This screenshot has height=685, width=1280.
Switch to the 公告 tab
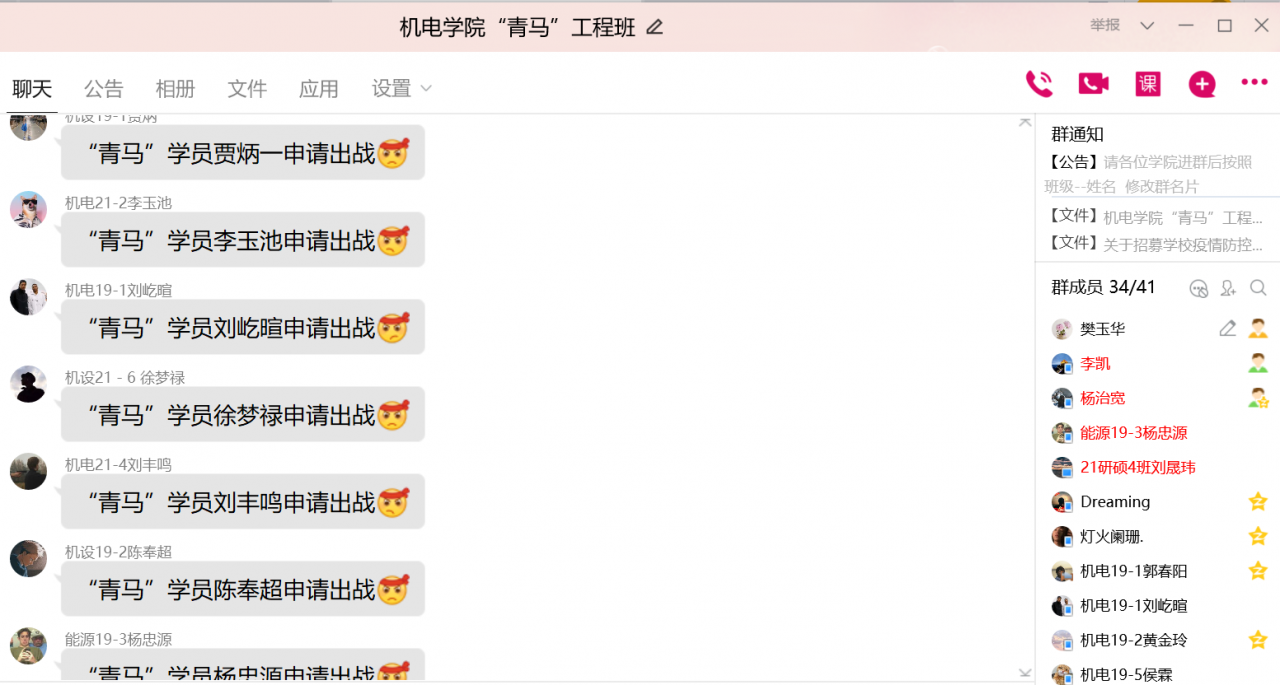pos(103,88)
